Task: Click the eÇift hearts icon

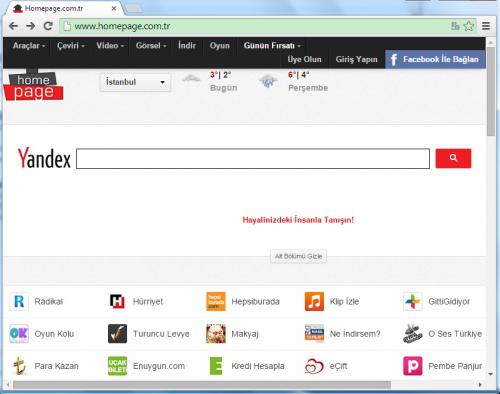Action: (314, 366)
